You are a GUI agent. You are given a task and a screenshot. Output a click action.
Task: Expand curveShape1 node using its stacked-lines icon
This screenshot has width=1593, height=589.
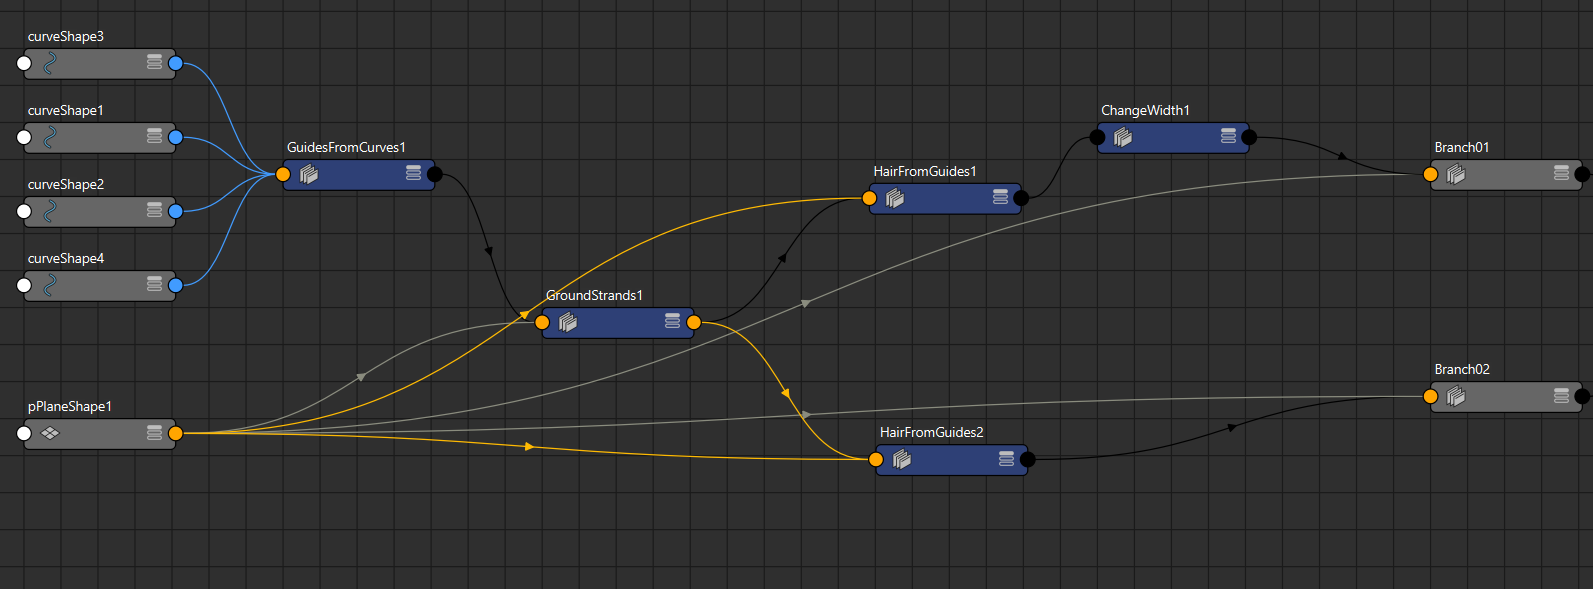[154, 136]
